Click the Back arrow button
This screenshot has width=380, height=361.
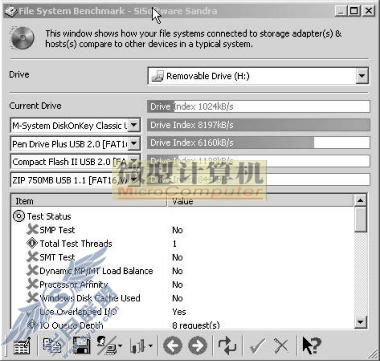(x=172, y=346)
